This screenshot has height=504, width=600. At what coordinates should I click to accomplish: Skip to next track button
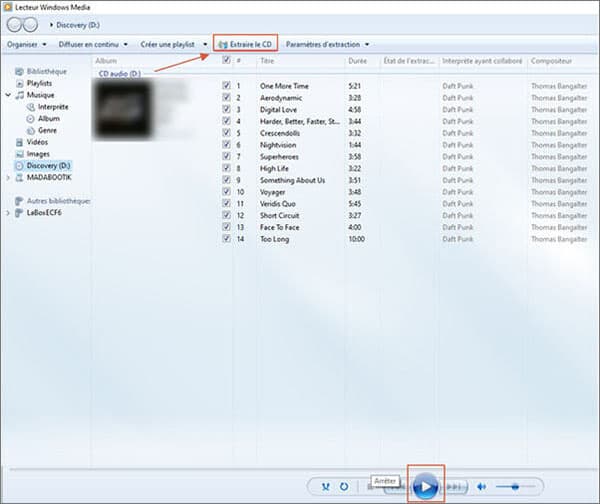(x=454, y=487)
